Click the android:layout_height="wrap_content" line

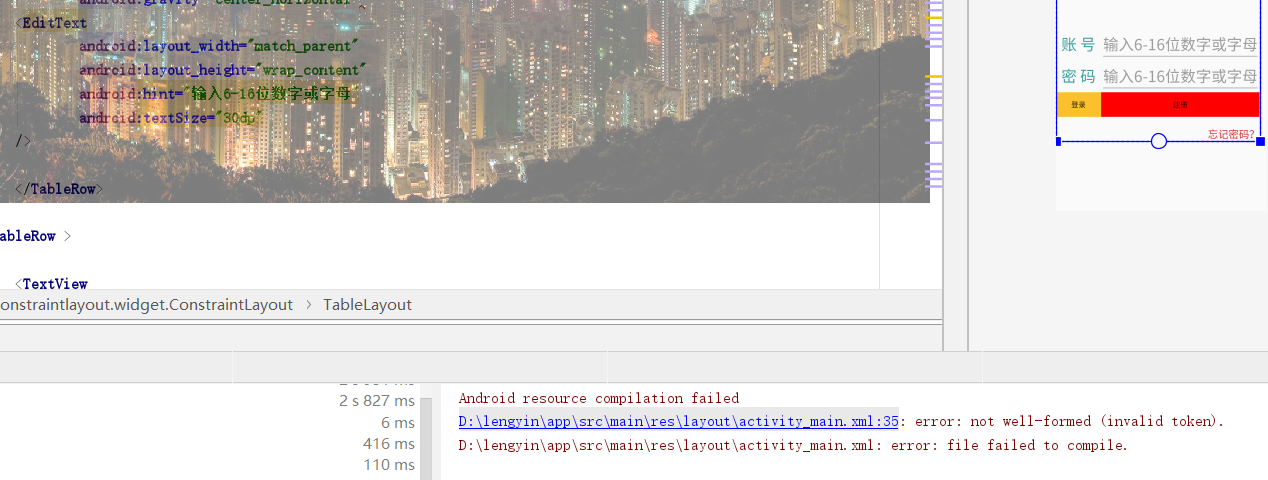(223, 70)
